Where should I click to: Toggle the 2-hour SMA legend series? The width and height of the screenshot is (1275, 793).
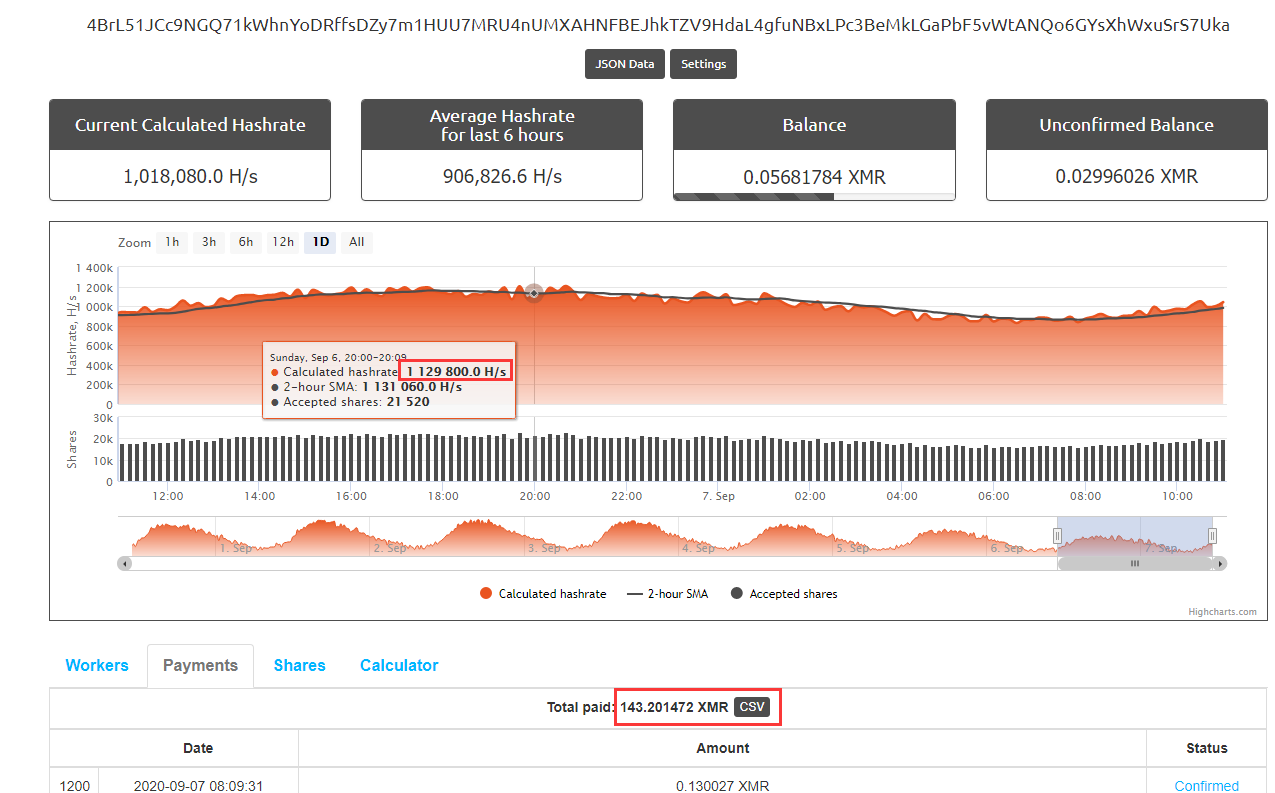click(x=667, y=594)
